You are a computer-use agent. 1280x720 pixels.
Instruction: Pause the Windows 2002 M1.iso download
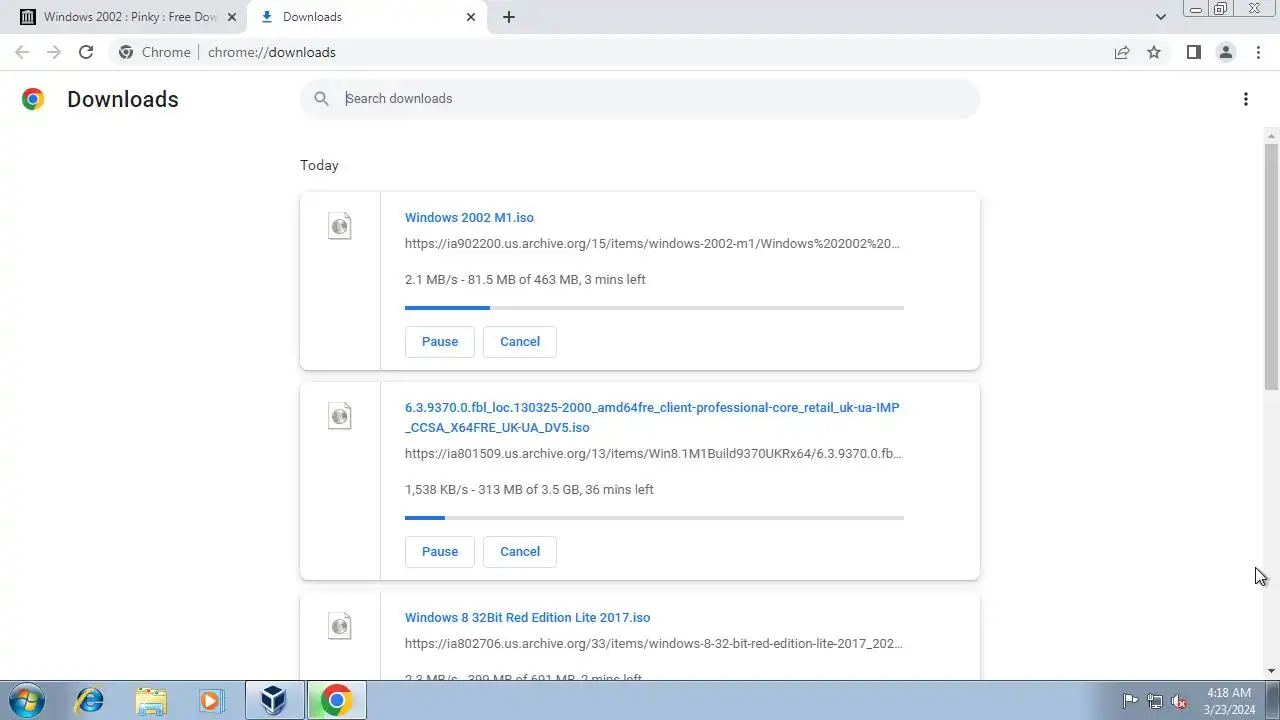point(440,341)
